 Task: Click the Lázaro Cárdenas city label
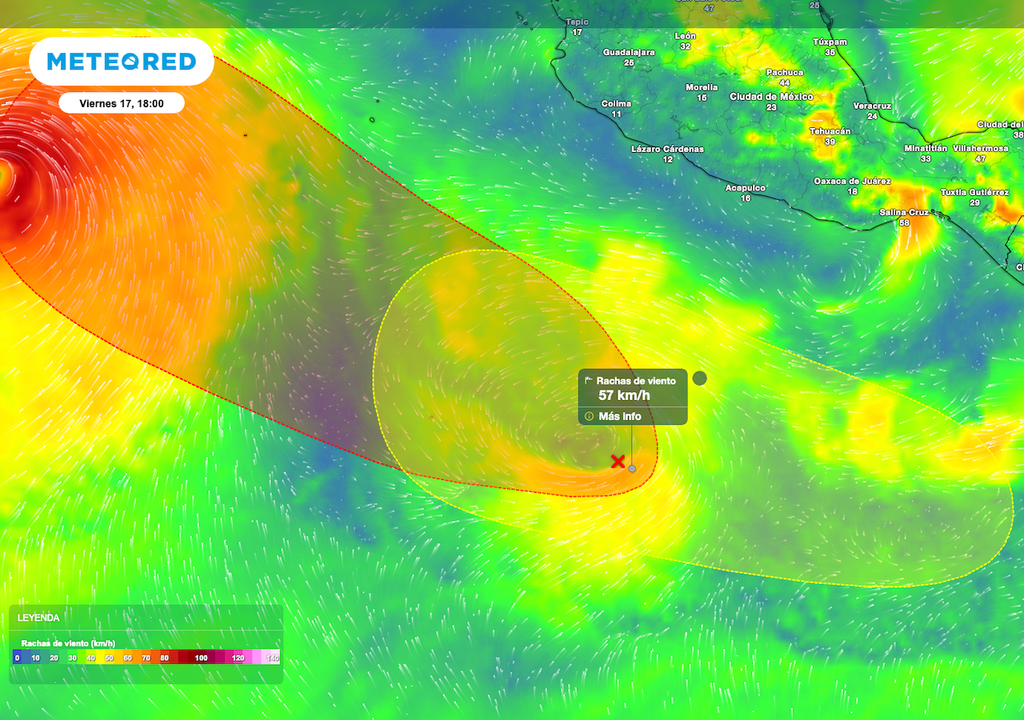click(x=667, y=149)
